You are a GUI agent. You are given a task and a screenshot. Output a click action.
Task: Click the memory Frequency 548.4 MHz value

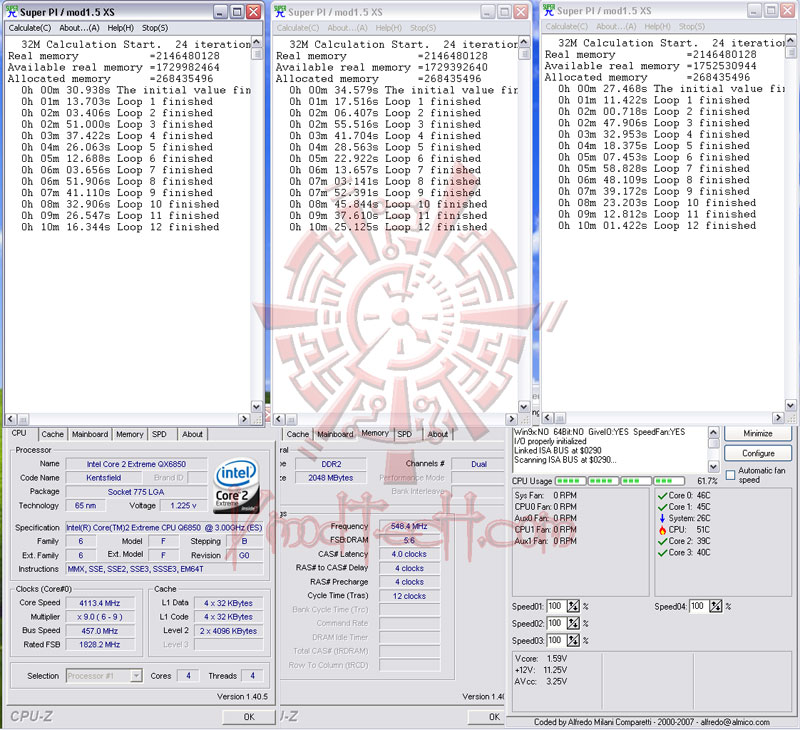click(409, 526)
